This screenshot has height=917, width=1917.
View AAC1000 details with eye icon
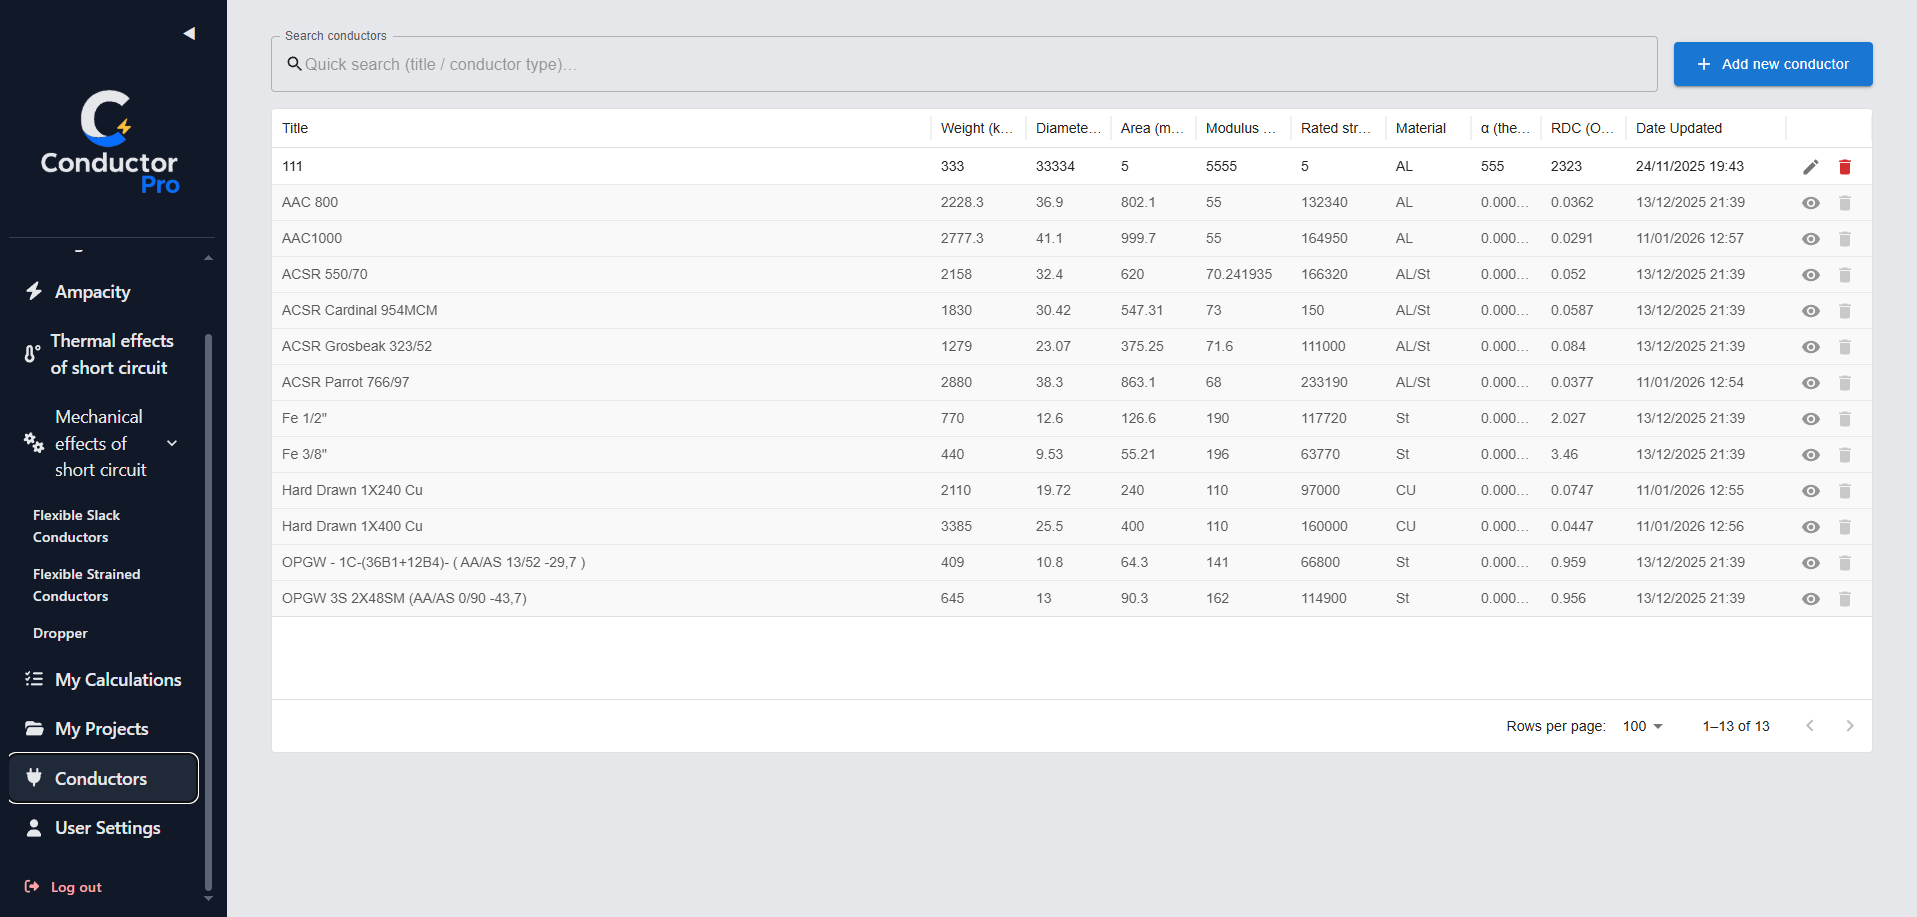tap(1810, 239)
